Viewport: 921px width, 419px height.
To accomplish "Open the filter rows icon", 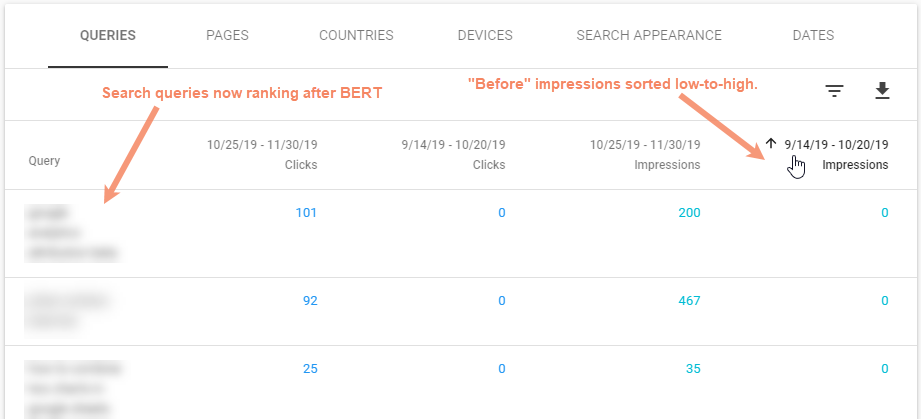I will click(834, 92).
